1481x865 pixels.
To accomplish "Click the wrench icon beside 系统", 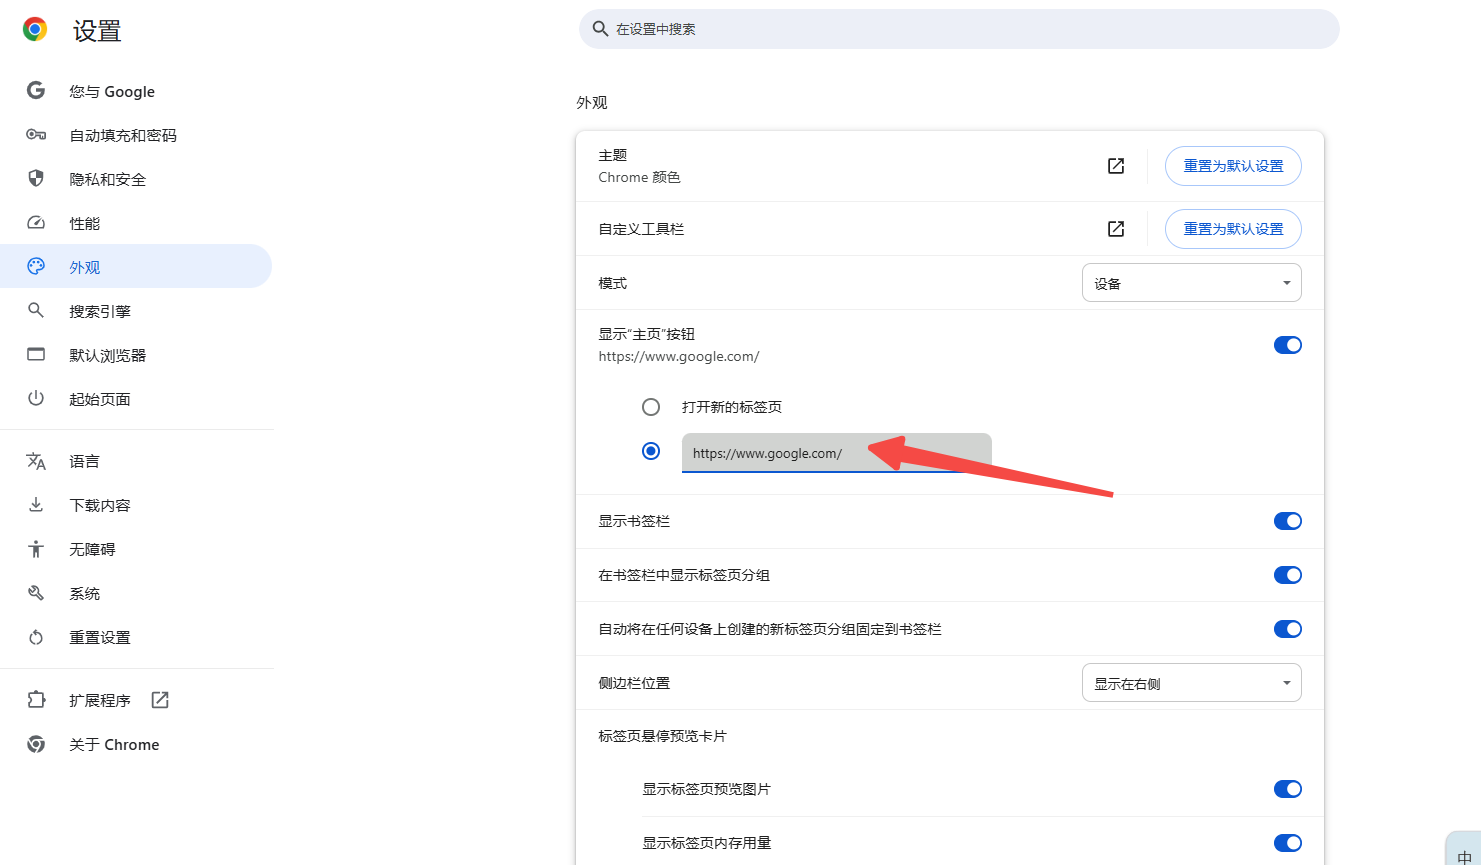I will [x=36, y=593].
